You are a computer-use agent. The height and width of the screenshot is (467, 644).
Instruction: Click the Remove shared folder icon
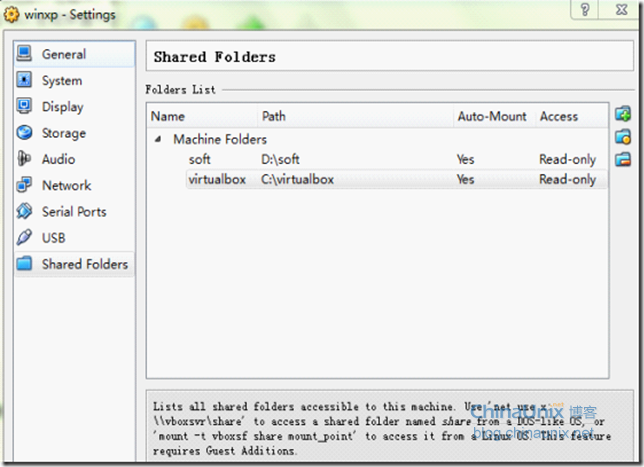point(623,159)
